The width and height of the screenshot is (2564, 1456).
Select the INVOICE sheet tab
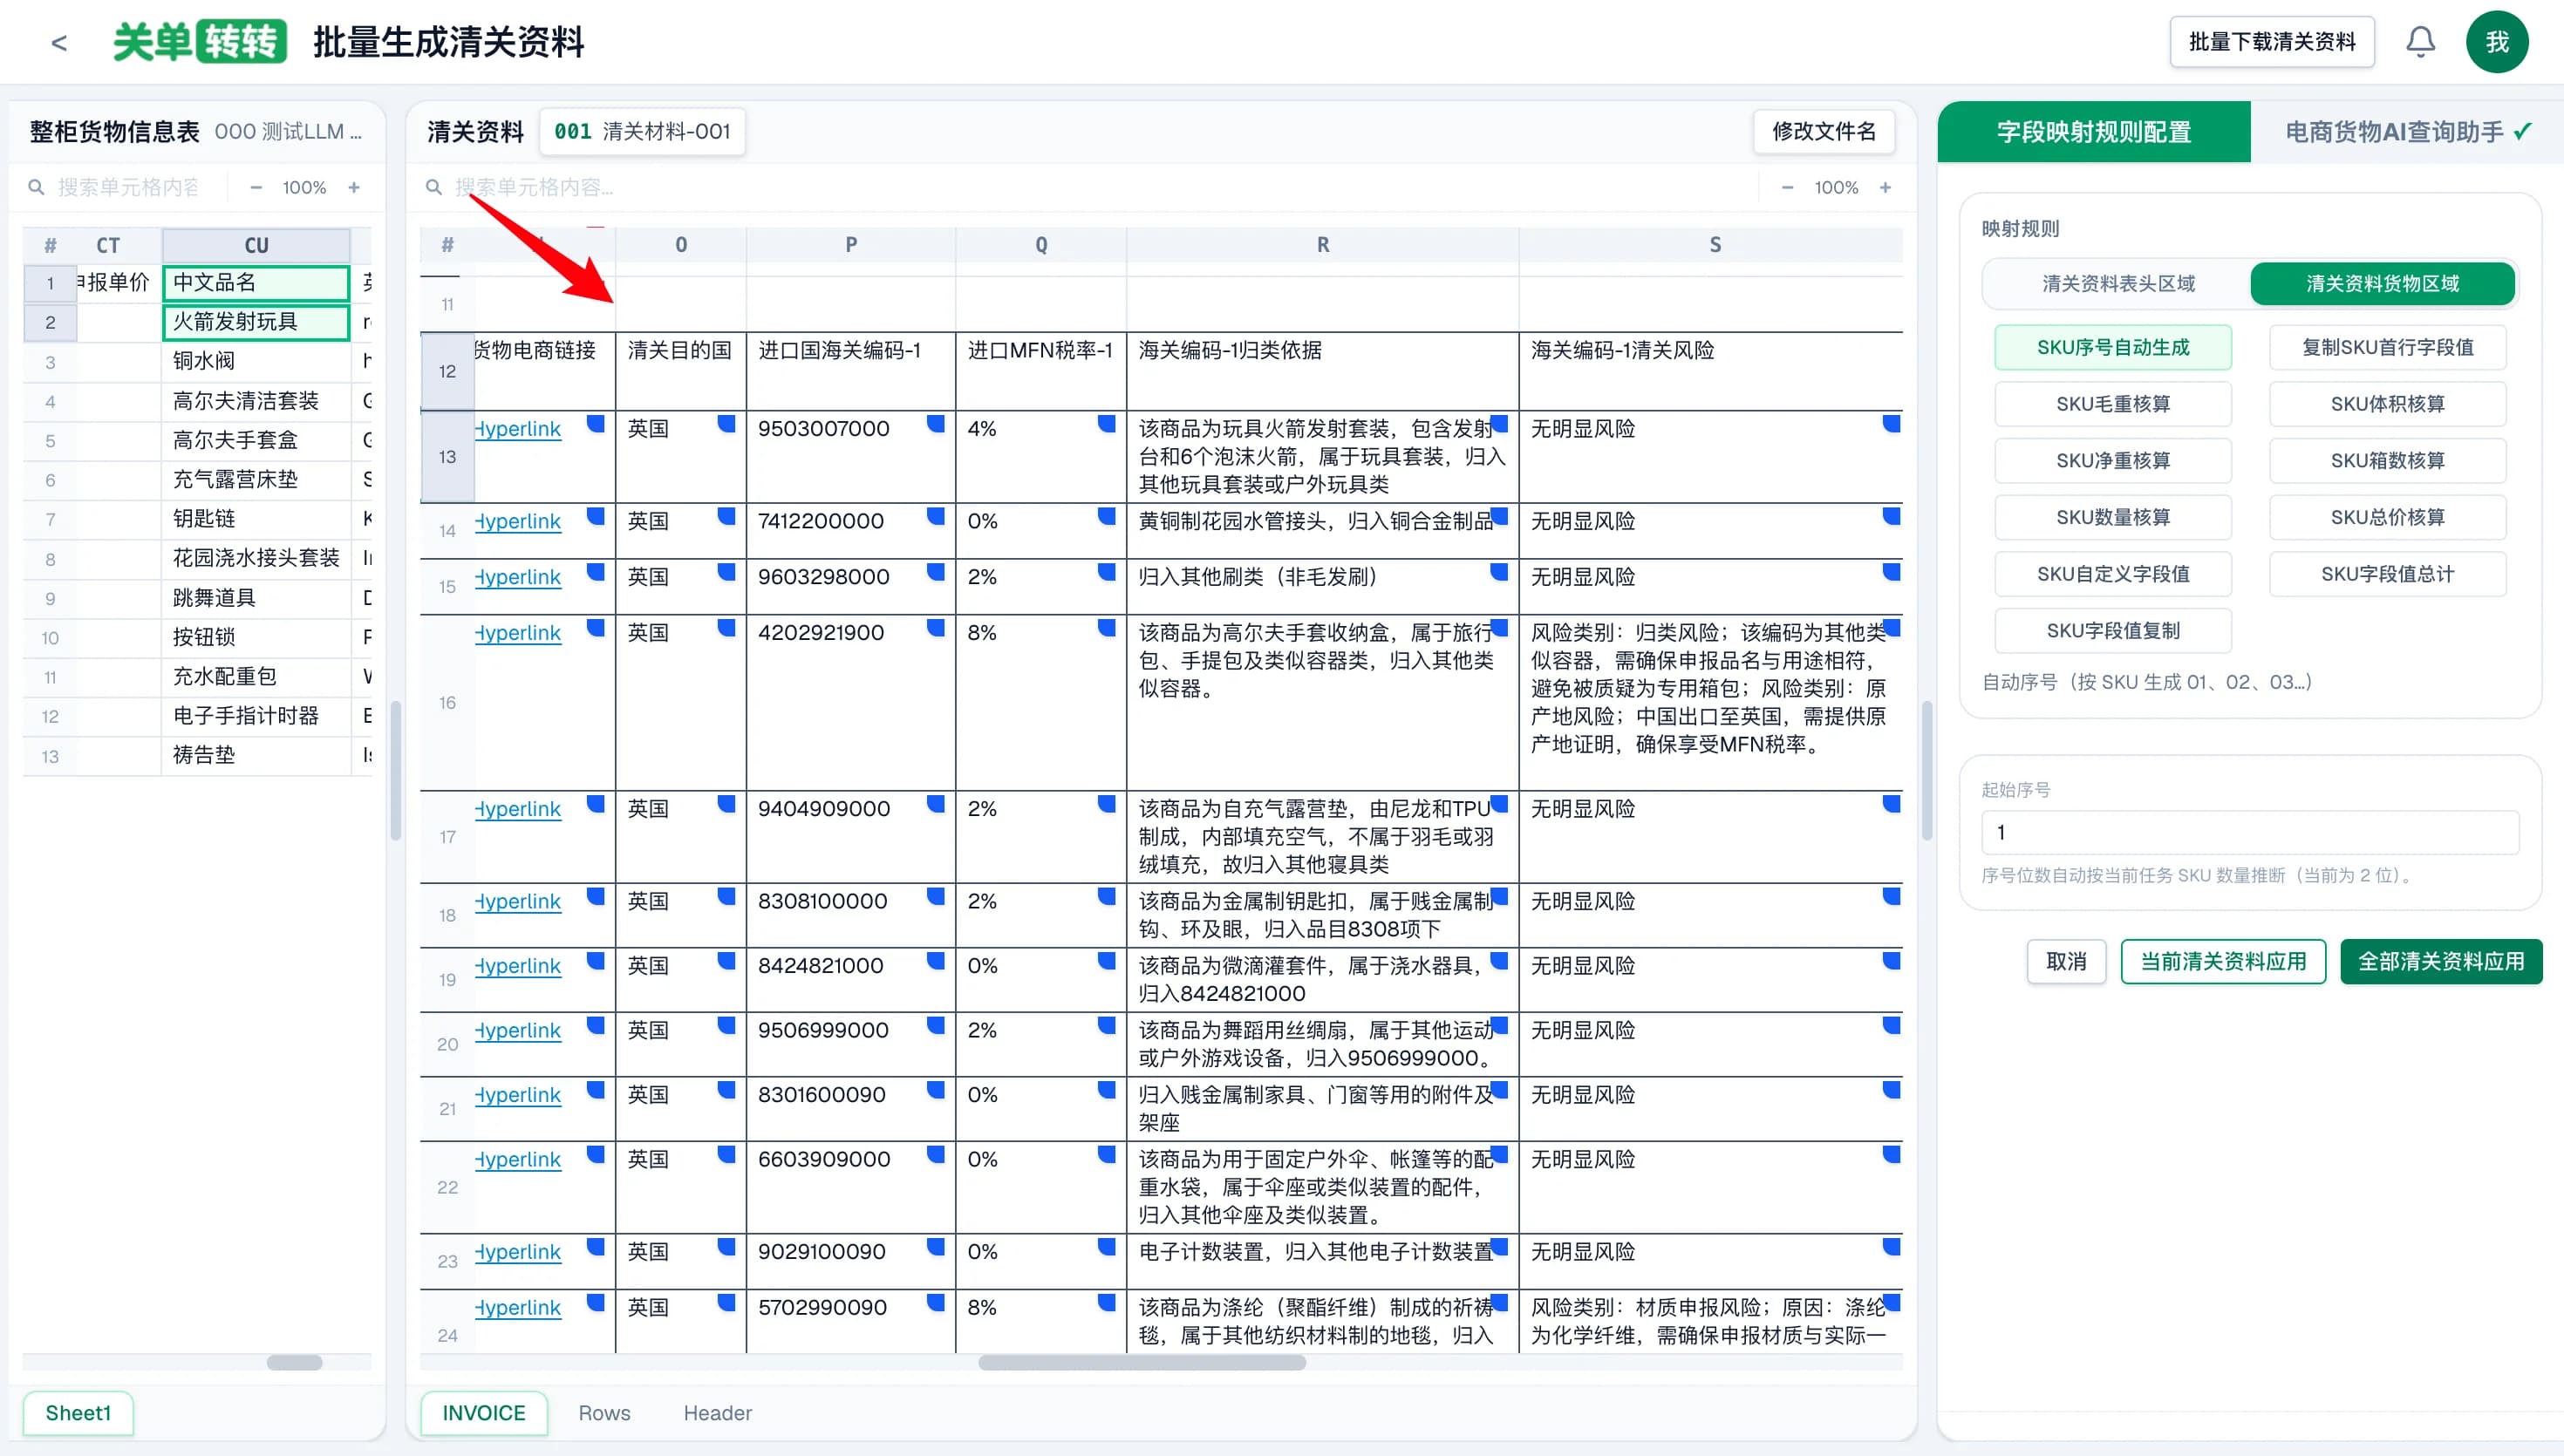click(484, 1413)
